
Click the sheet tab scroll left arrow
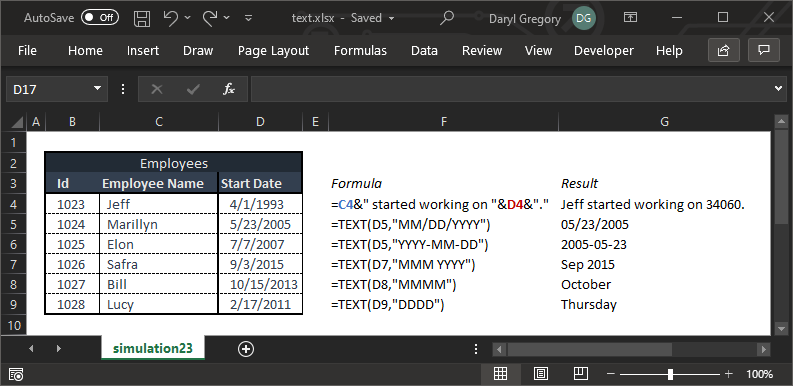click(31, 348)
